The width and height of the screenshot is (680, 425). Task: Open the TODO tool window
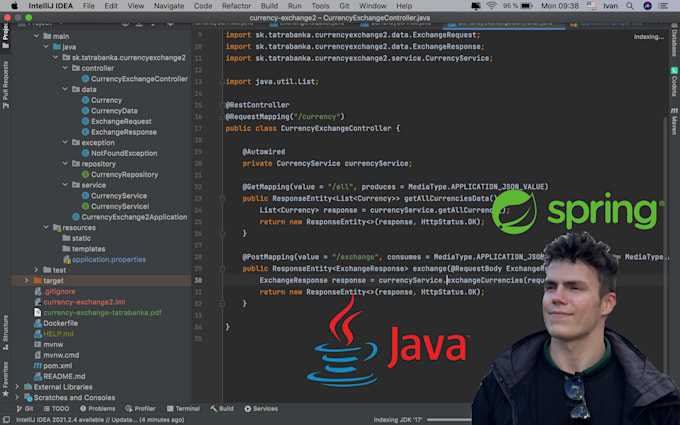[56, 409]
